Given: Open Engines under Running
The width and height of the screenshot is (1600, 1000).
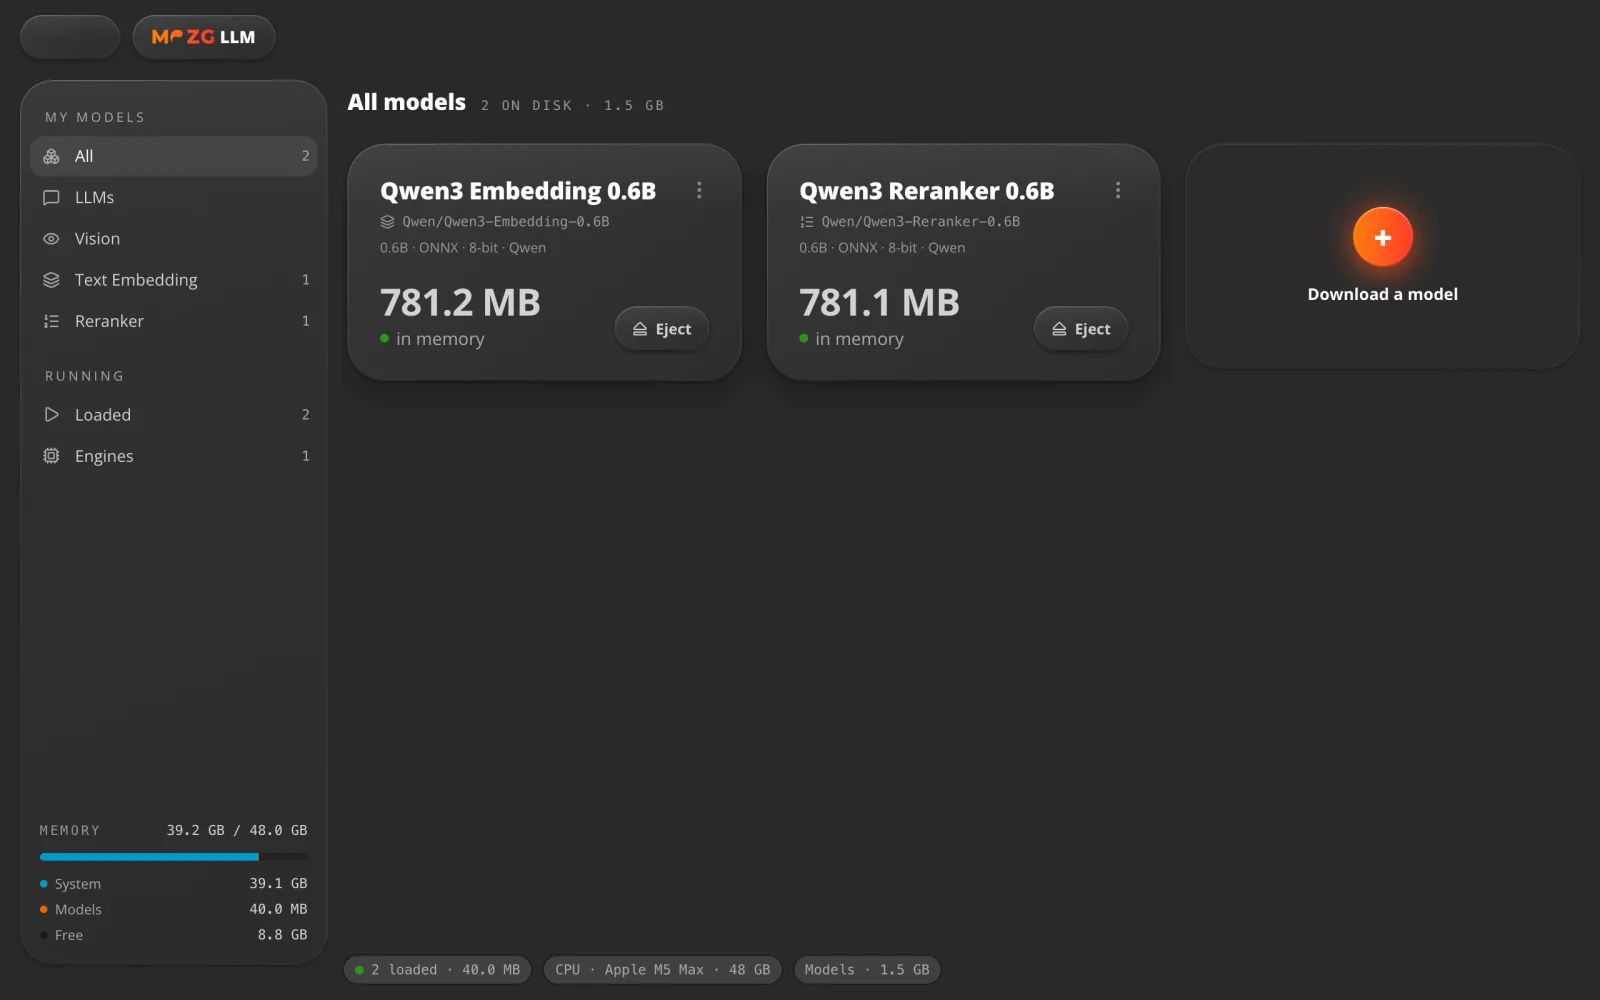Looking at the screenshot, I should pyautogui.click(x=174, y=456).
